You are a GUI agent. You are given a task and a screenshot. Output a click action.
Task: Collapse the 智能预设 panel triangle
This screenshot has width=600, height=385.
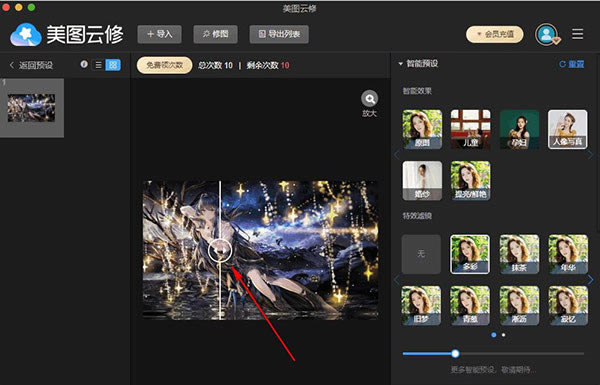[x=401, y=64]
